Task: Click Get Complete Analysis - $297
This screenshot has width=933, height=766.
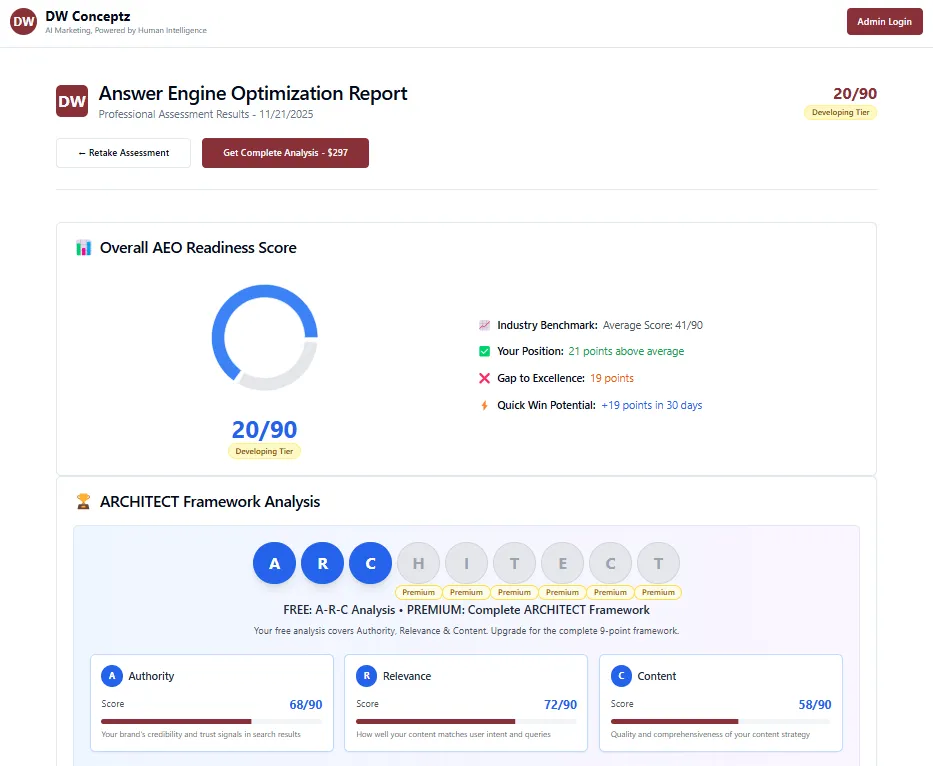Action: [x=285, y=153]
